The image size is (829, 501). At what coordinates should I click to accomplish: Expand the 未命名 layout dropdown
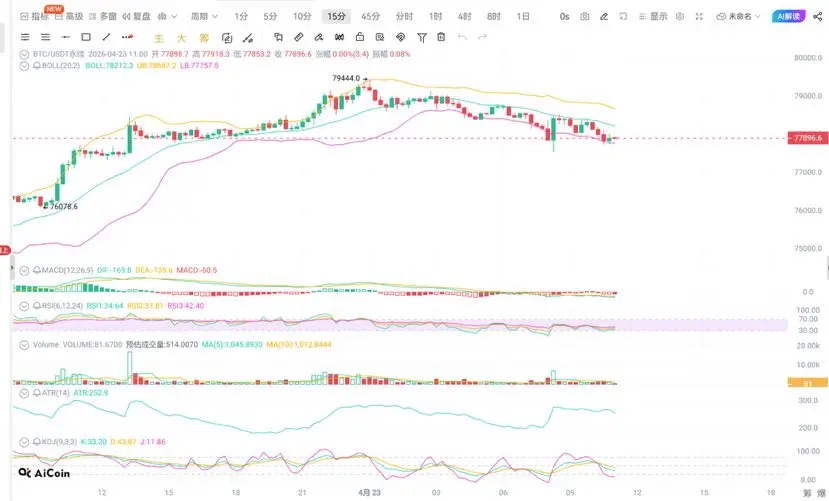tap(738, 16)
